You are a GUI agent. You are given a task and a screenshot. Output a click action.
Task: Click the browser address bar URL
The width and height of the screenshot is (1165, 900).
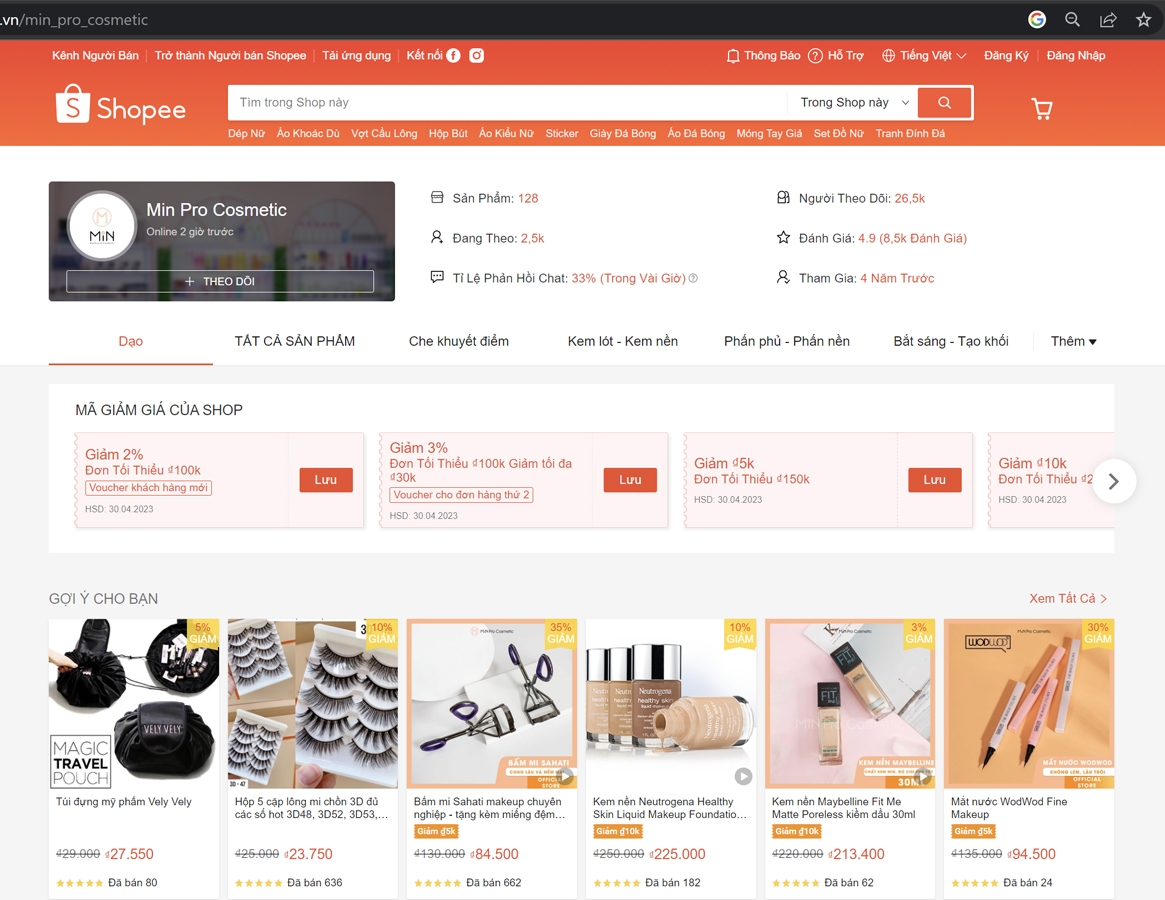(x=74, y=19)
